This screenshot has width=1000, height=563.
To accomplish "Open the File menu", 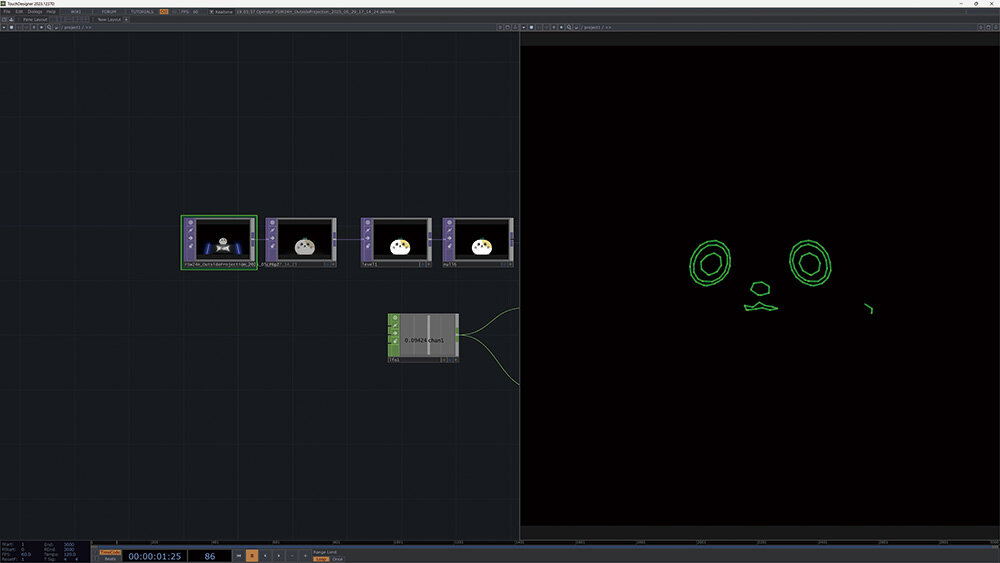I will coord(6,11).
